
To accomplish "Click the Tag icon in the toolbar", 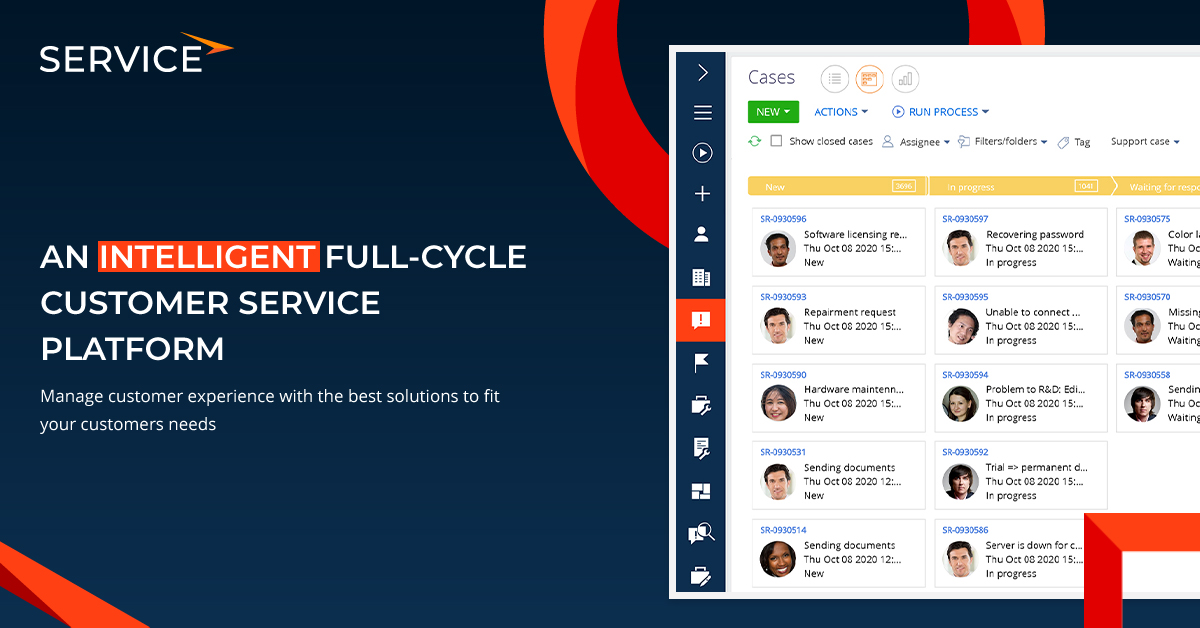I will point(1073,141).
